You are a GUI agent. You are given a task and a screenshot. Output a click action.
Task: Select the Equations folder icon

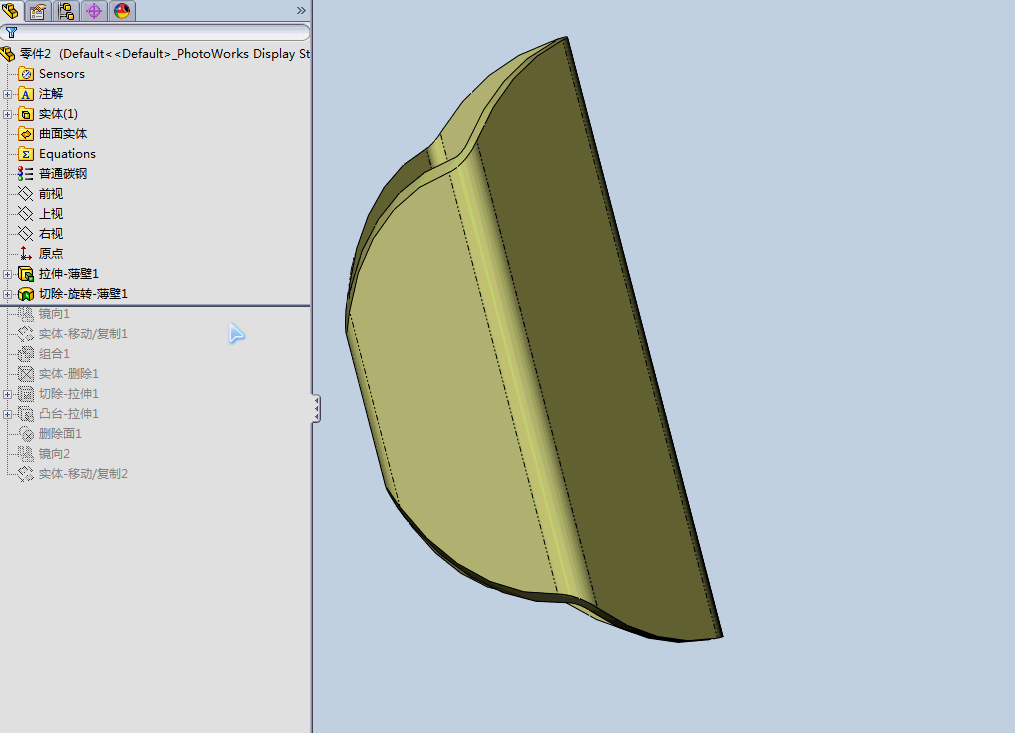[26, 154]
